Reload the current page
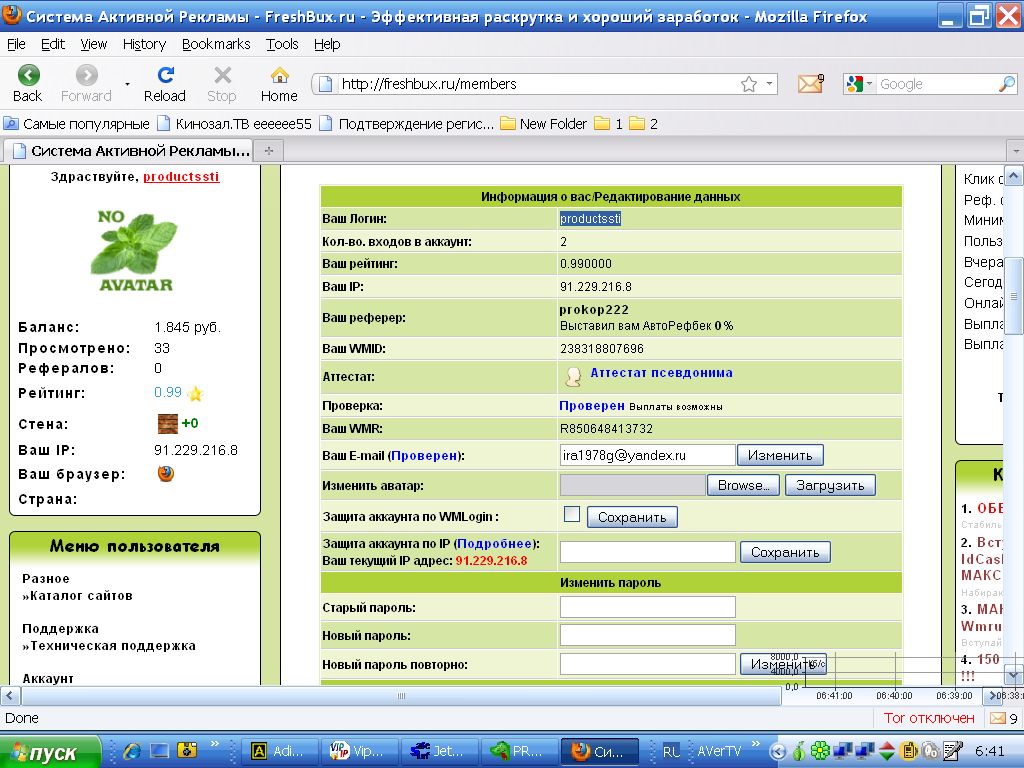The image size is (1024, 768). tap(165, 75)
